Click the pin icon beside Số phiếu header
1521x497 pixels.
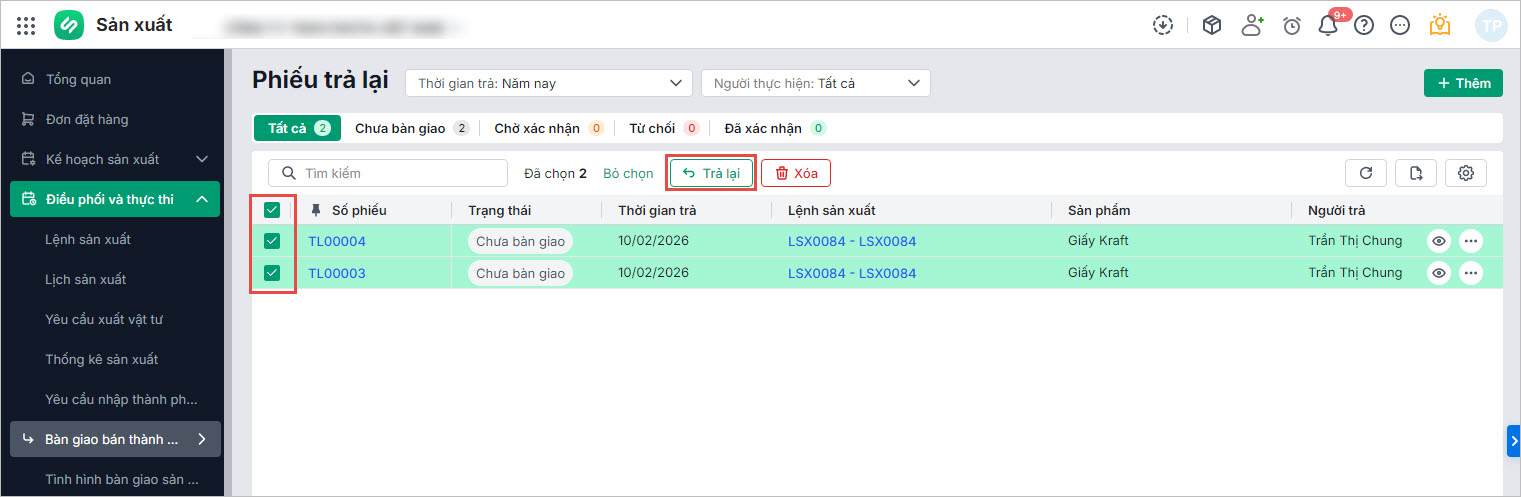point(317,210)
